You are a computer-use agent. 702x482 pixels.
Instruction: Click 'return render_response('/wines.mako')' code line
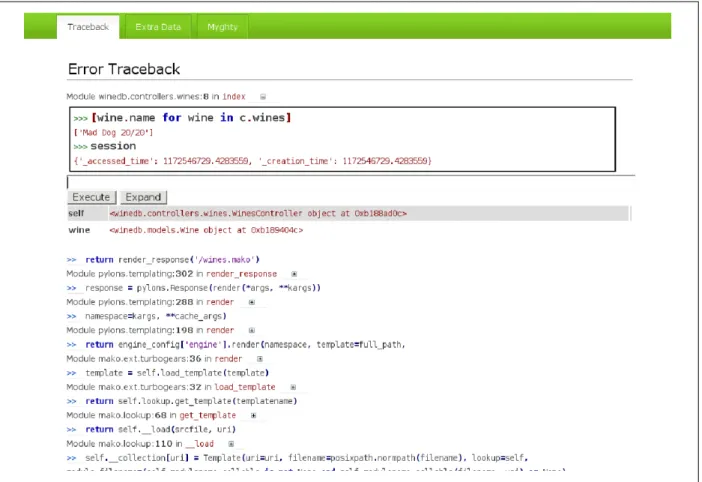pyautogui.click(x=172, y=260)
